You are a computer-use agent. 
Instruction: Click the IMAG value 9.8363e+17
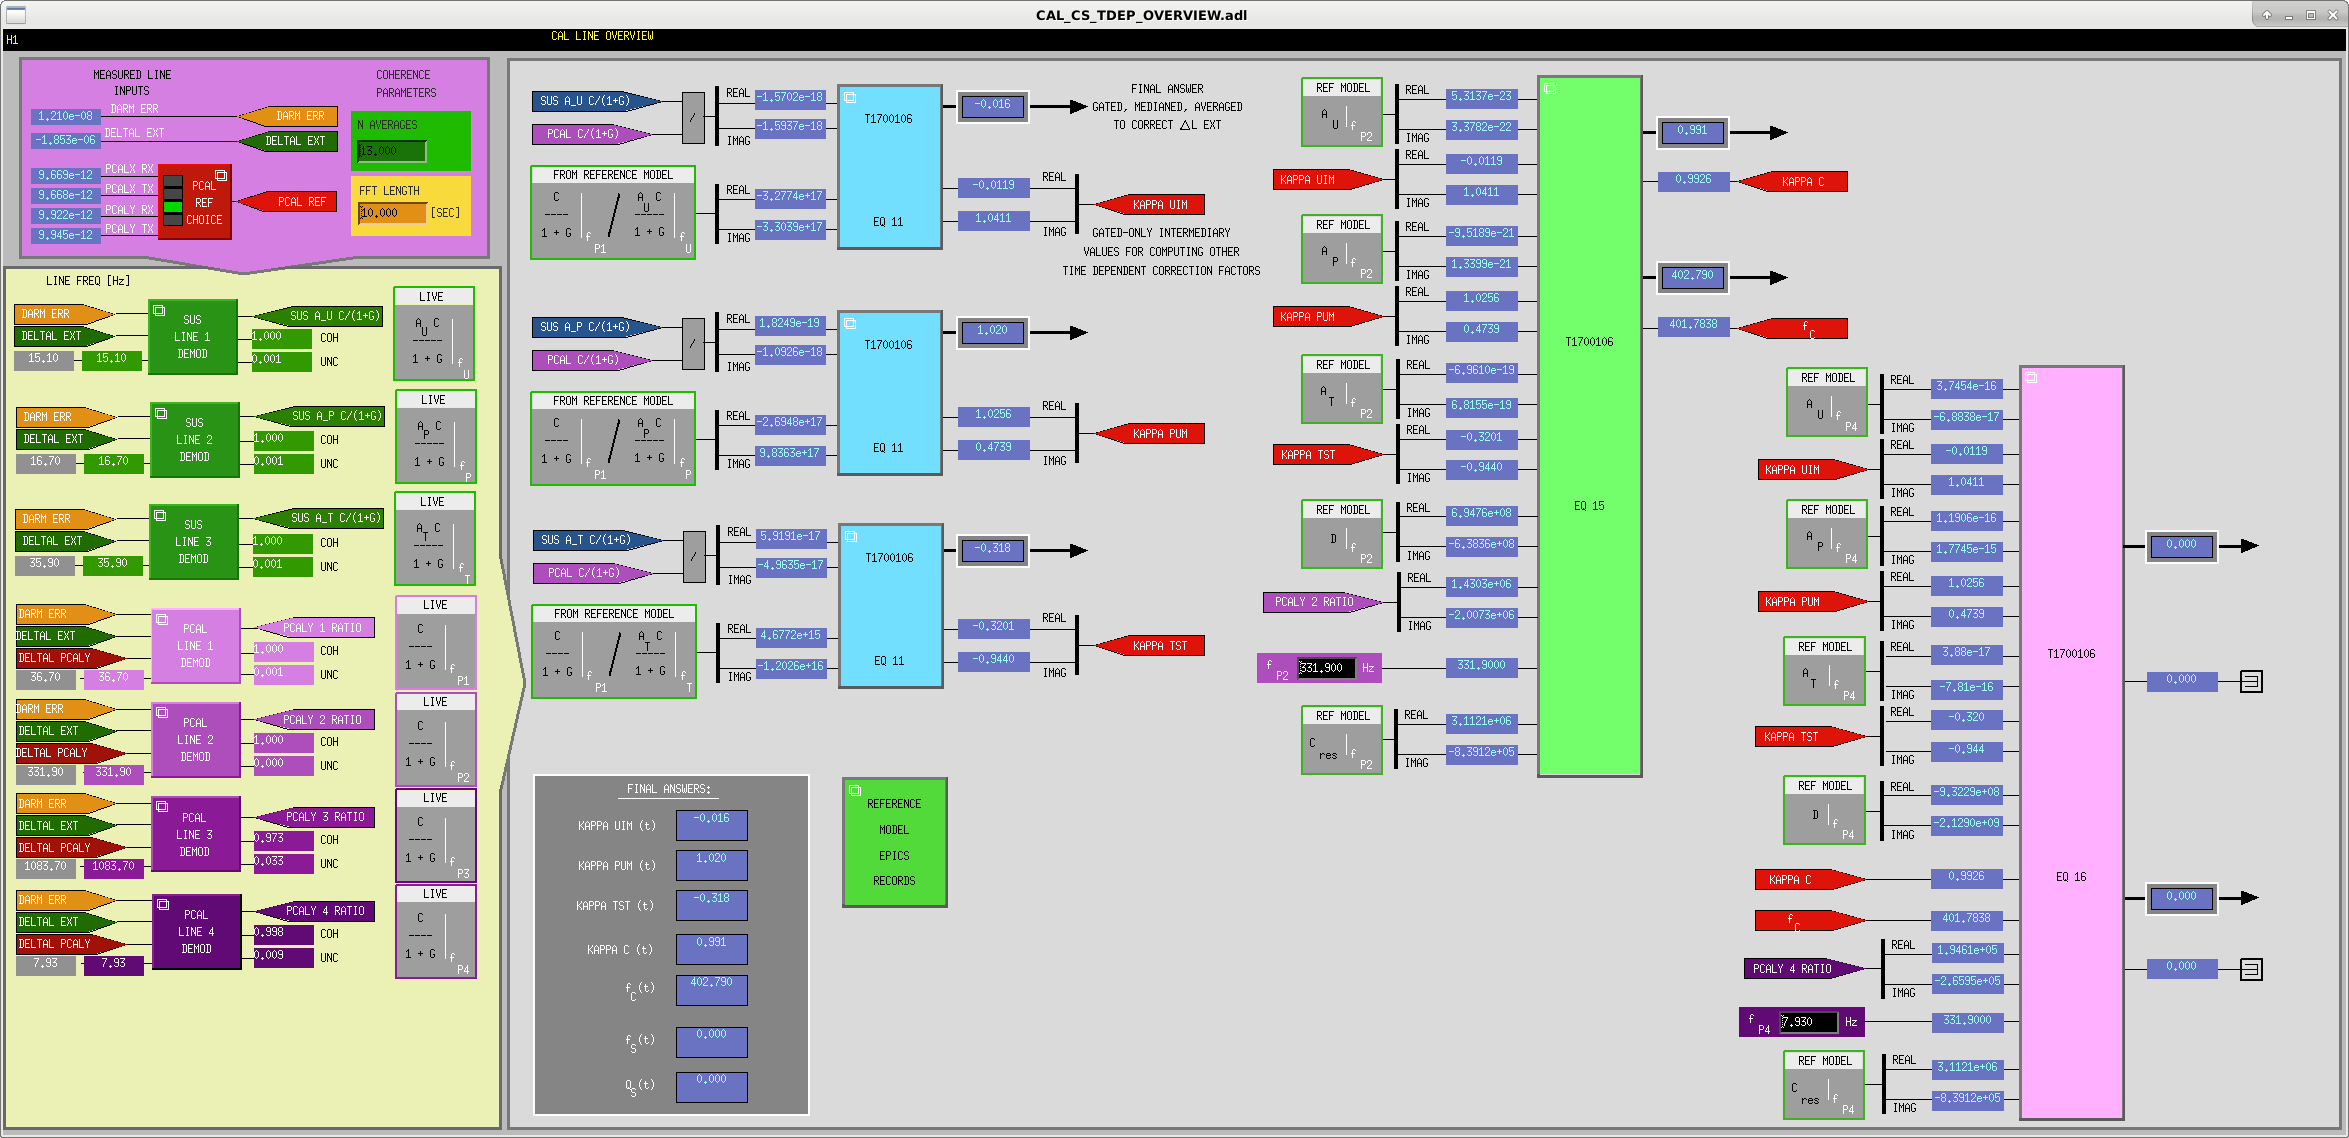point(791,453)
